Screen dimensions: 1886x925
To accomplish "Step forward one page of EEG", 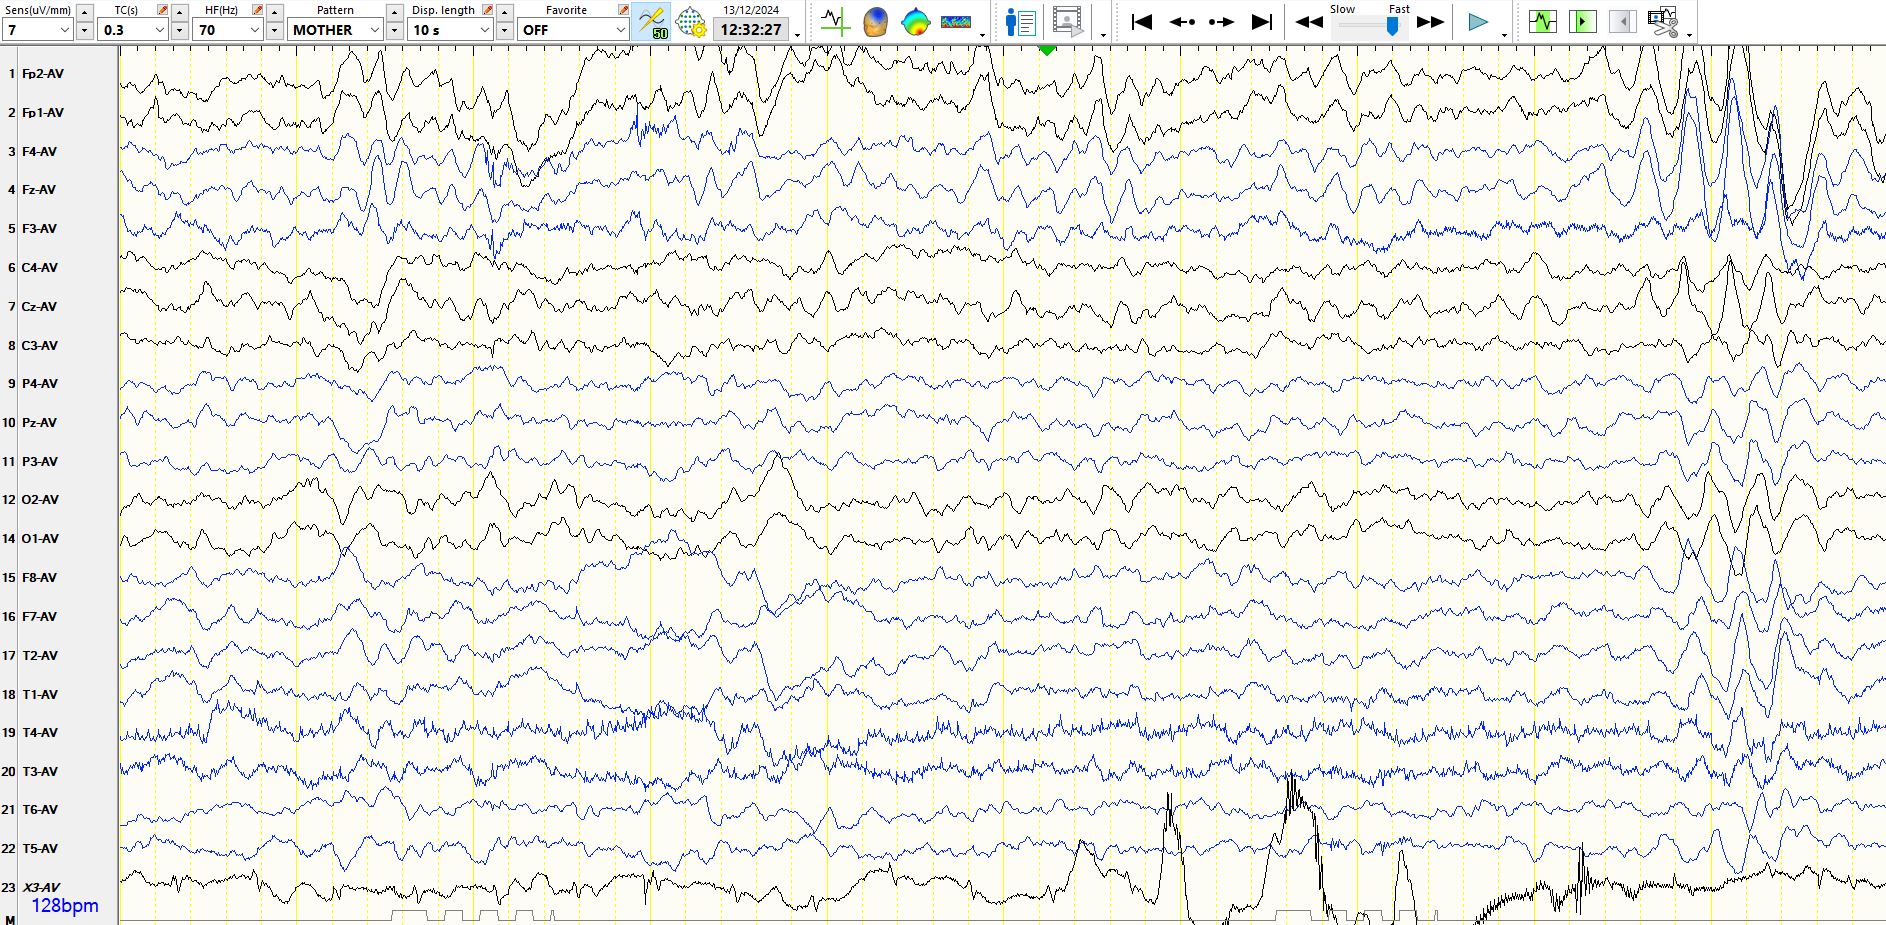I will tap(1221, 22).
